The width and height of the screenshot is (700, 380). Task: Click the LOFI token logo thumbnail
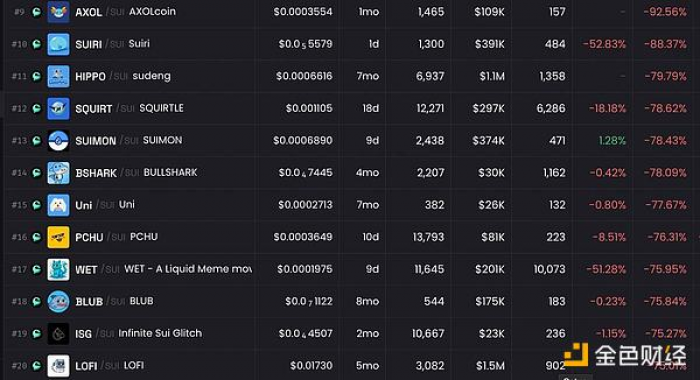[x=58, y=366]
